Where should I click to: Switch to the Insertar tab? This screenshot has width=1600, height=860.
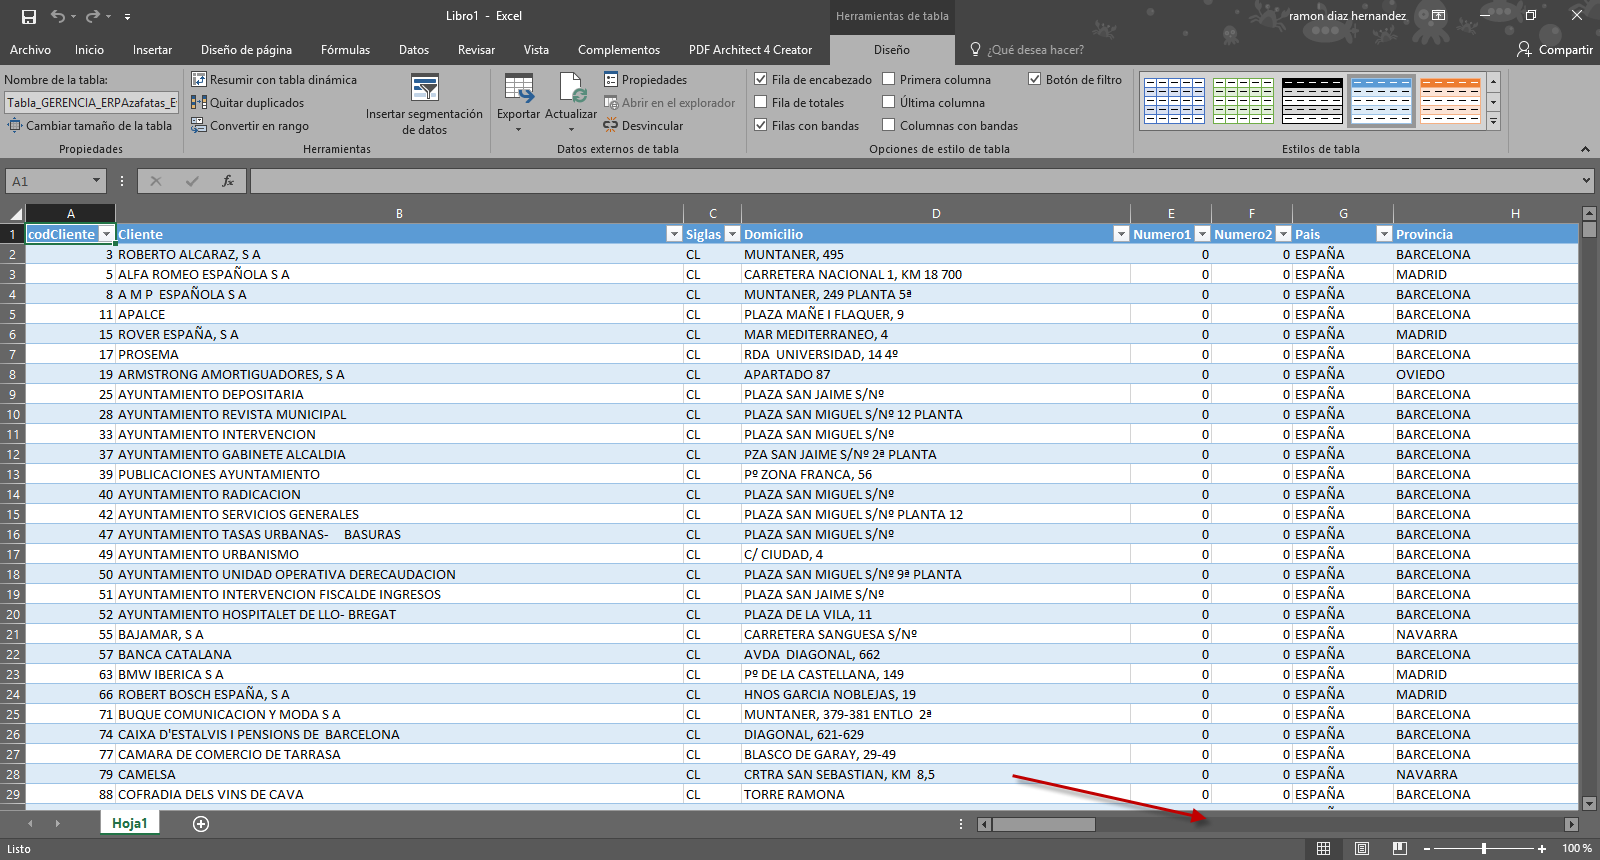(x=152, y=50)
